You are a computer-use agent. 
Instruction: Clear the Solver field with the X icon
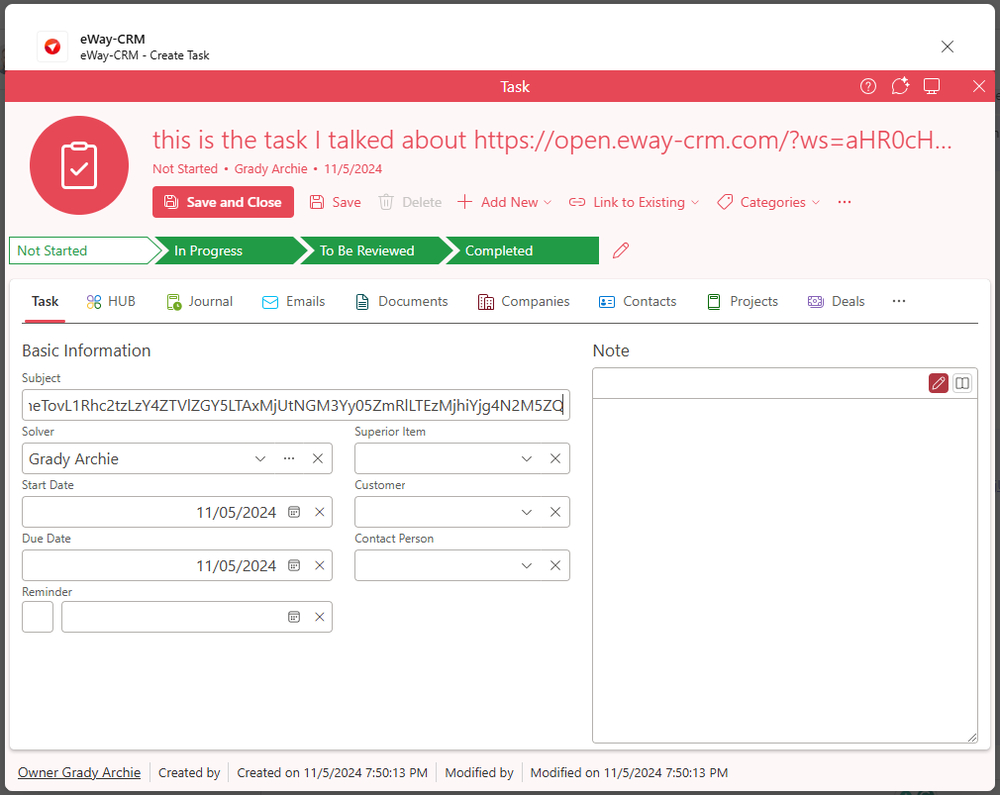pyautogui.click(x=318, y=458)
